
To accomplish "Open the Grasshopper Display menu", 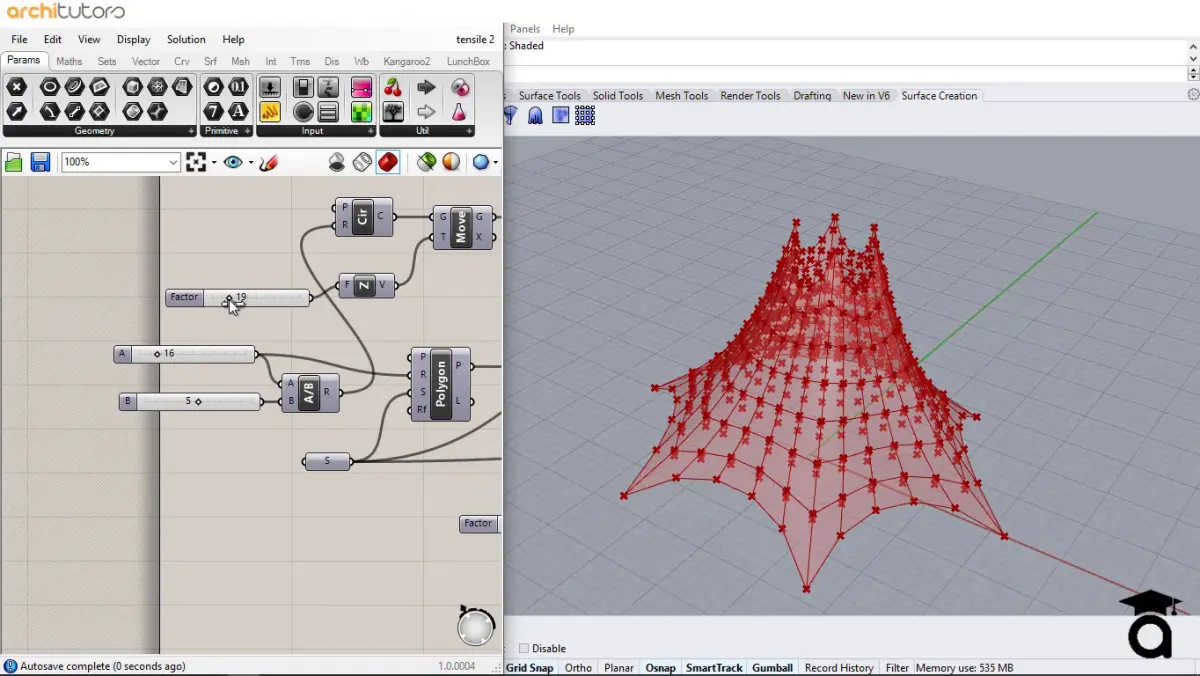I will pyautogui.click(x=133, y=39).
